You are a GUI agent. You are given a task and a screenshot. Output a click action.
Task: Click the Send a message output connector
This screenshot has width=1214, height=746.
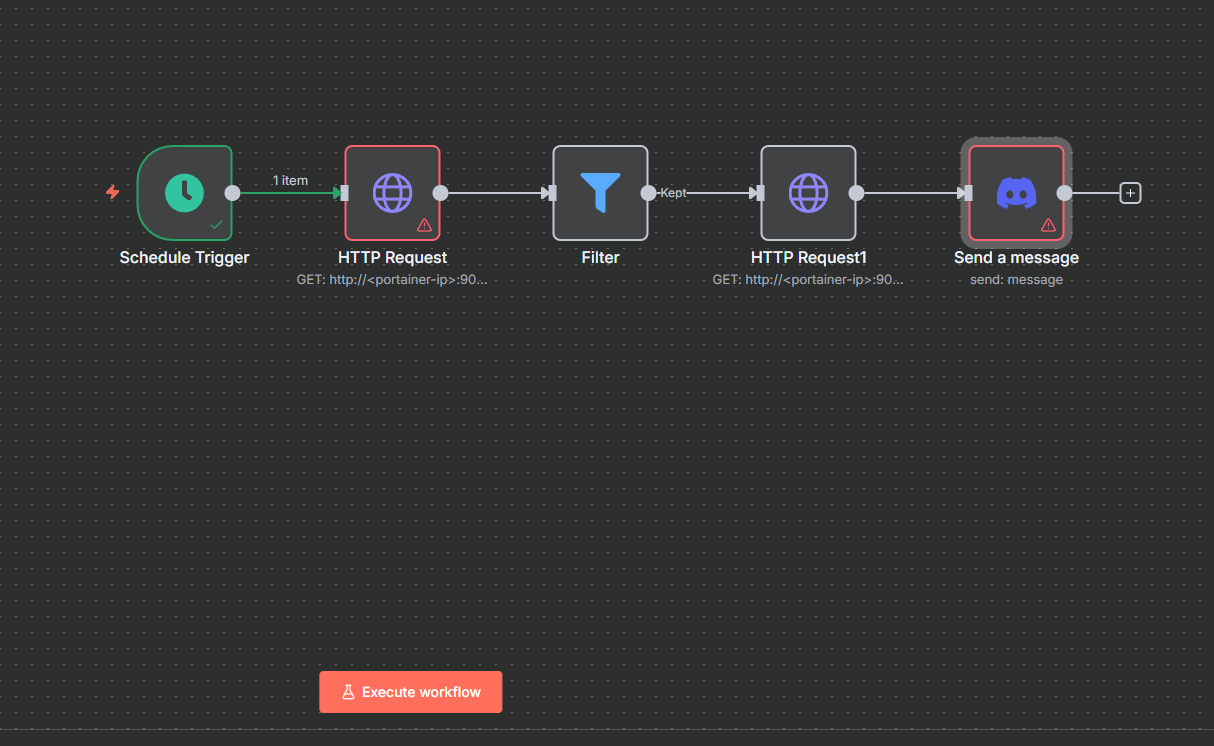pyautogui.click(x=1064, y=193)
